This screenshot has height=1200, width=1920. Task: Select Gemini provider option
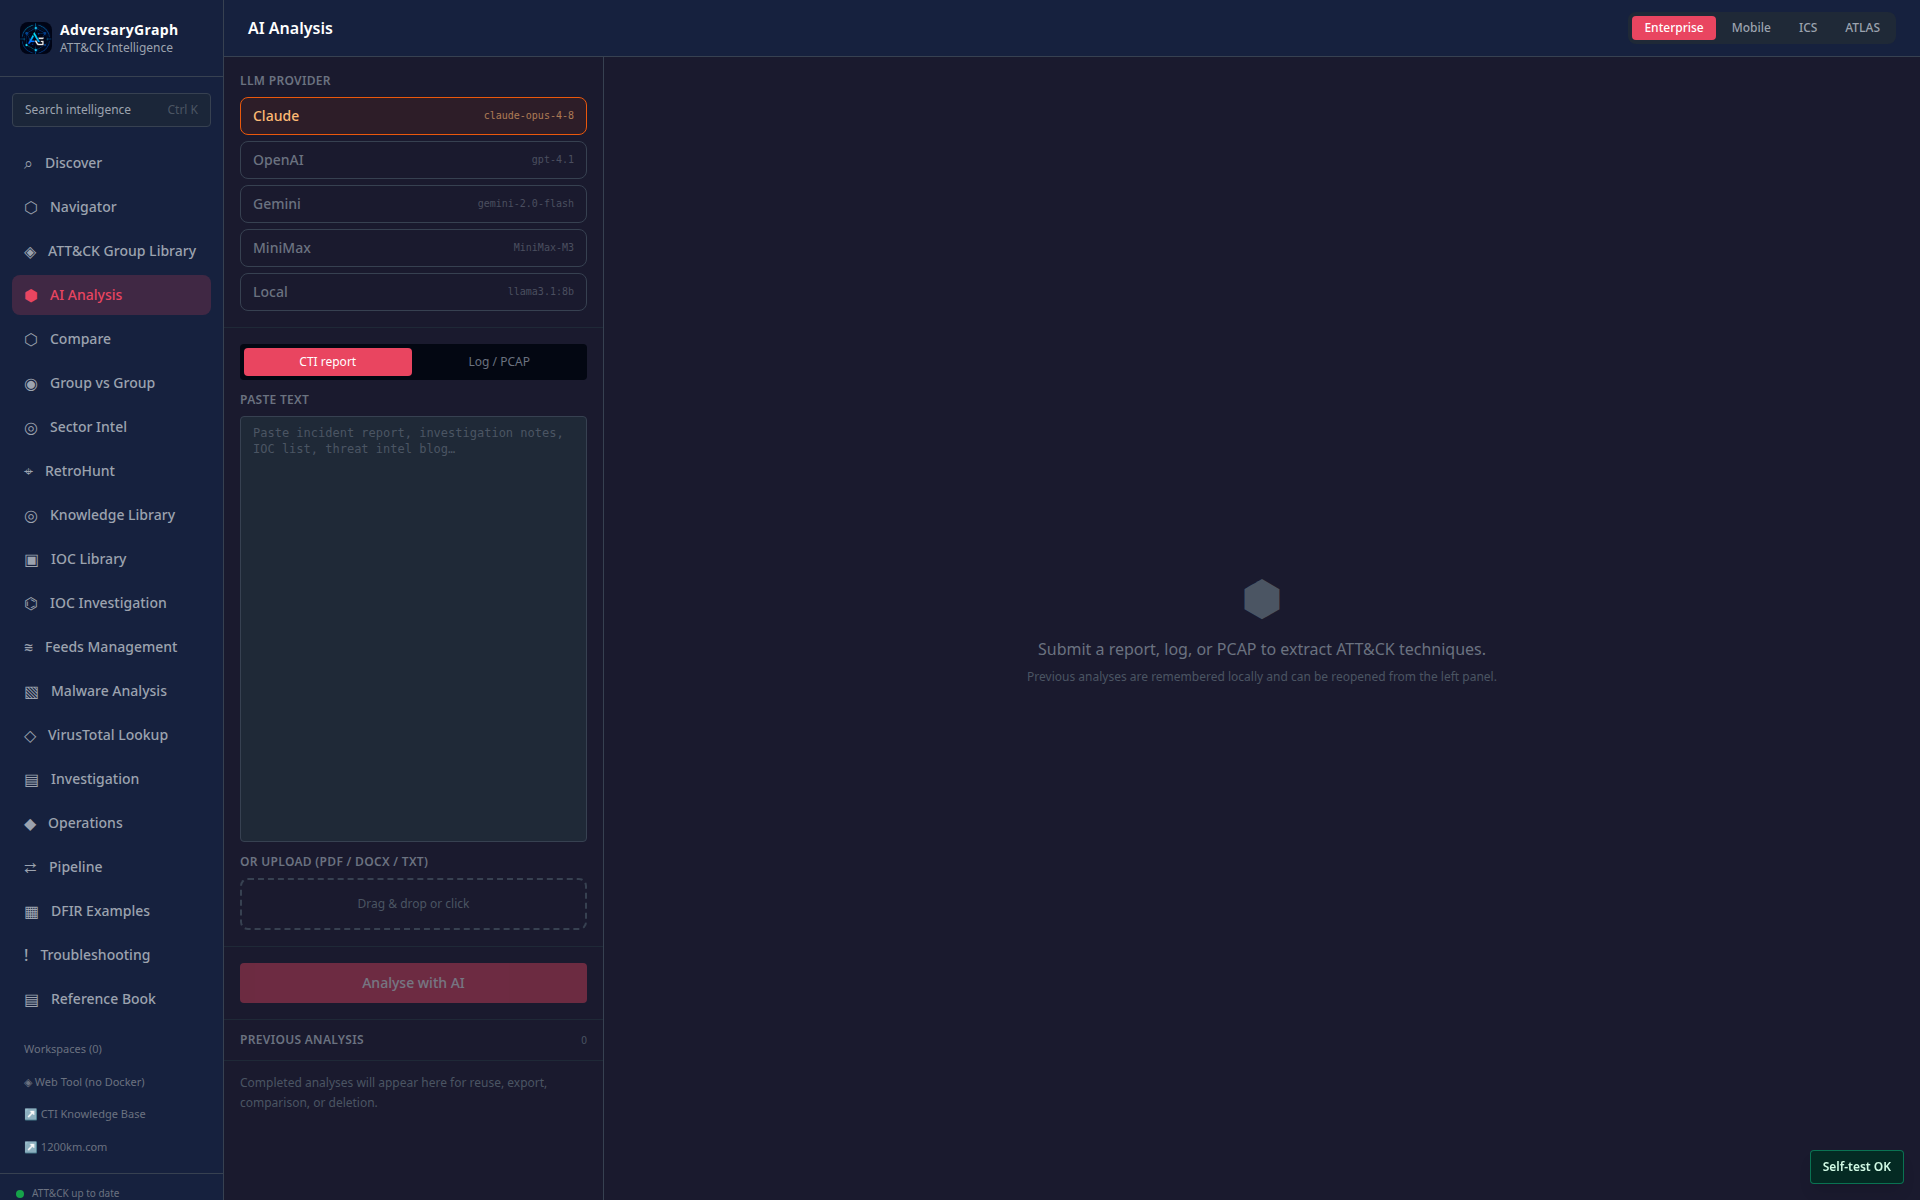coord(413,204)
